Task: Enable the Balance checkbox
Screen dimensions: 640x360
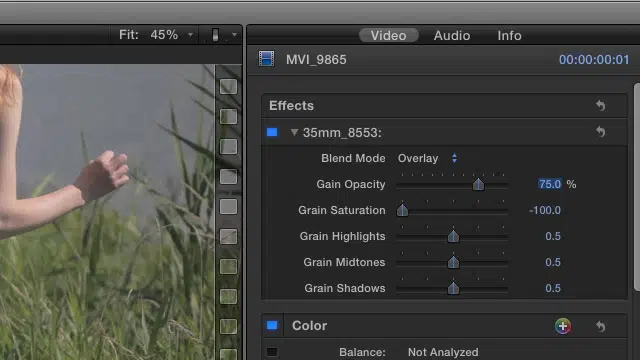Action: (272, 352)
